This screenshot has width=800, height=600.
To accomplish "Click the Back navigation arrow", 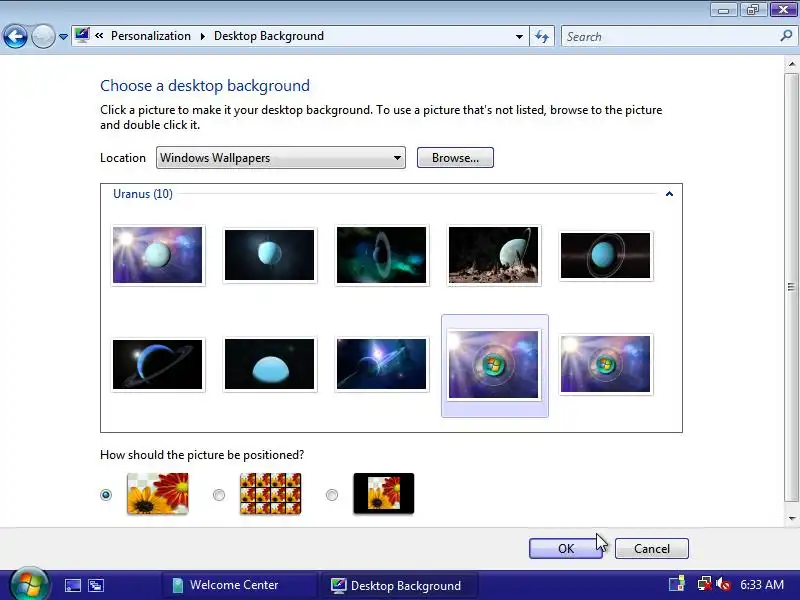I will click(15, 36).
